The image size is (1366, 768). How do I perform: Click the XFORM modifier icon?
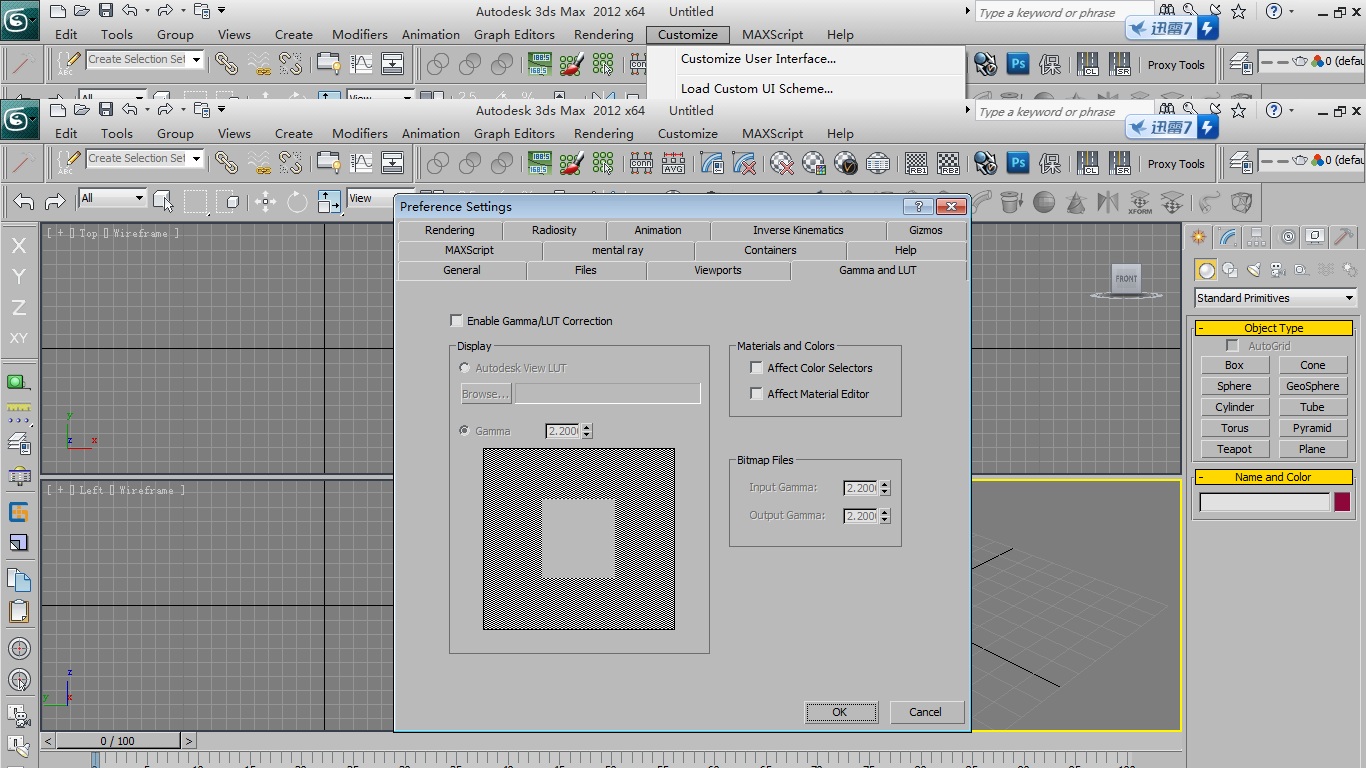(x=1140, y=203)
